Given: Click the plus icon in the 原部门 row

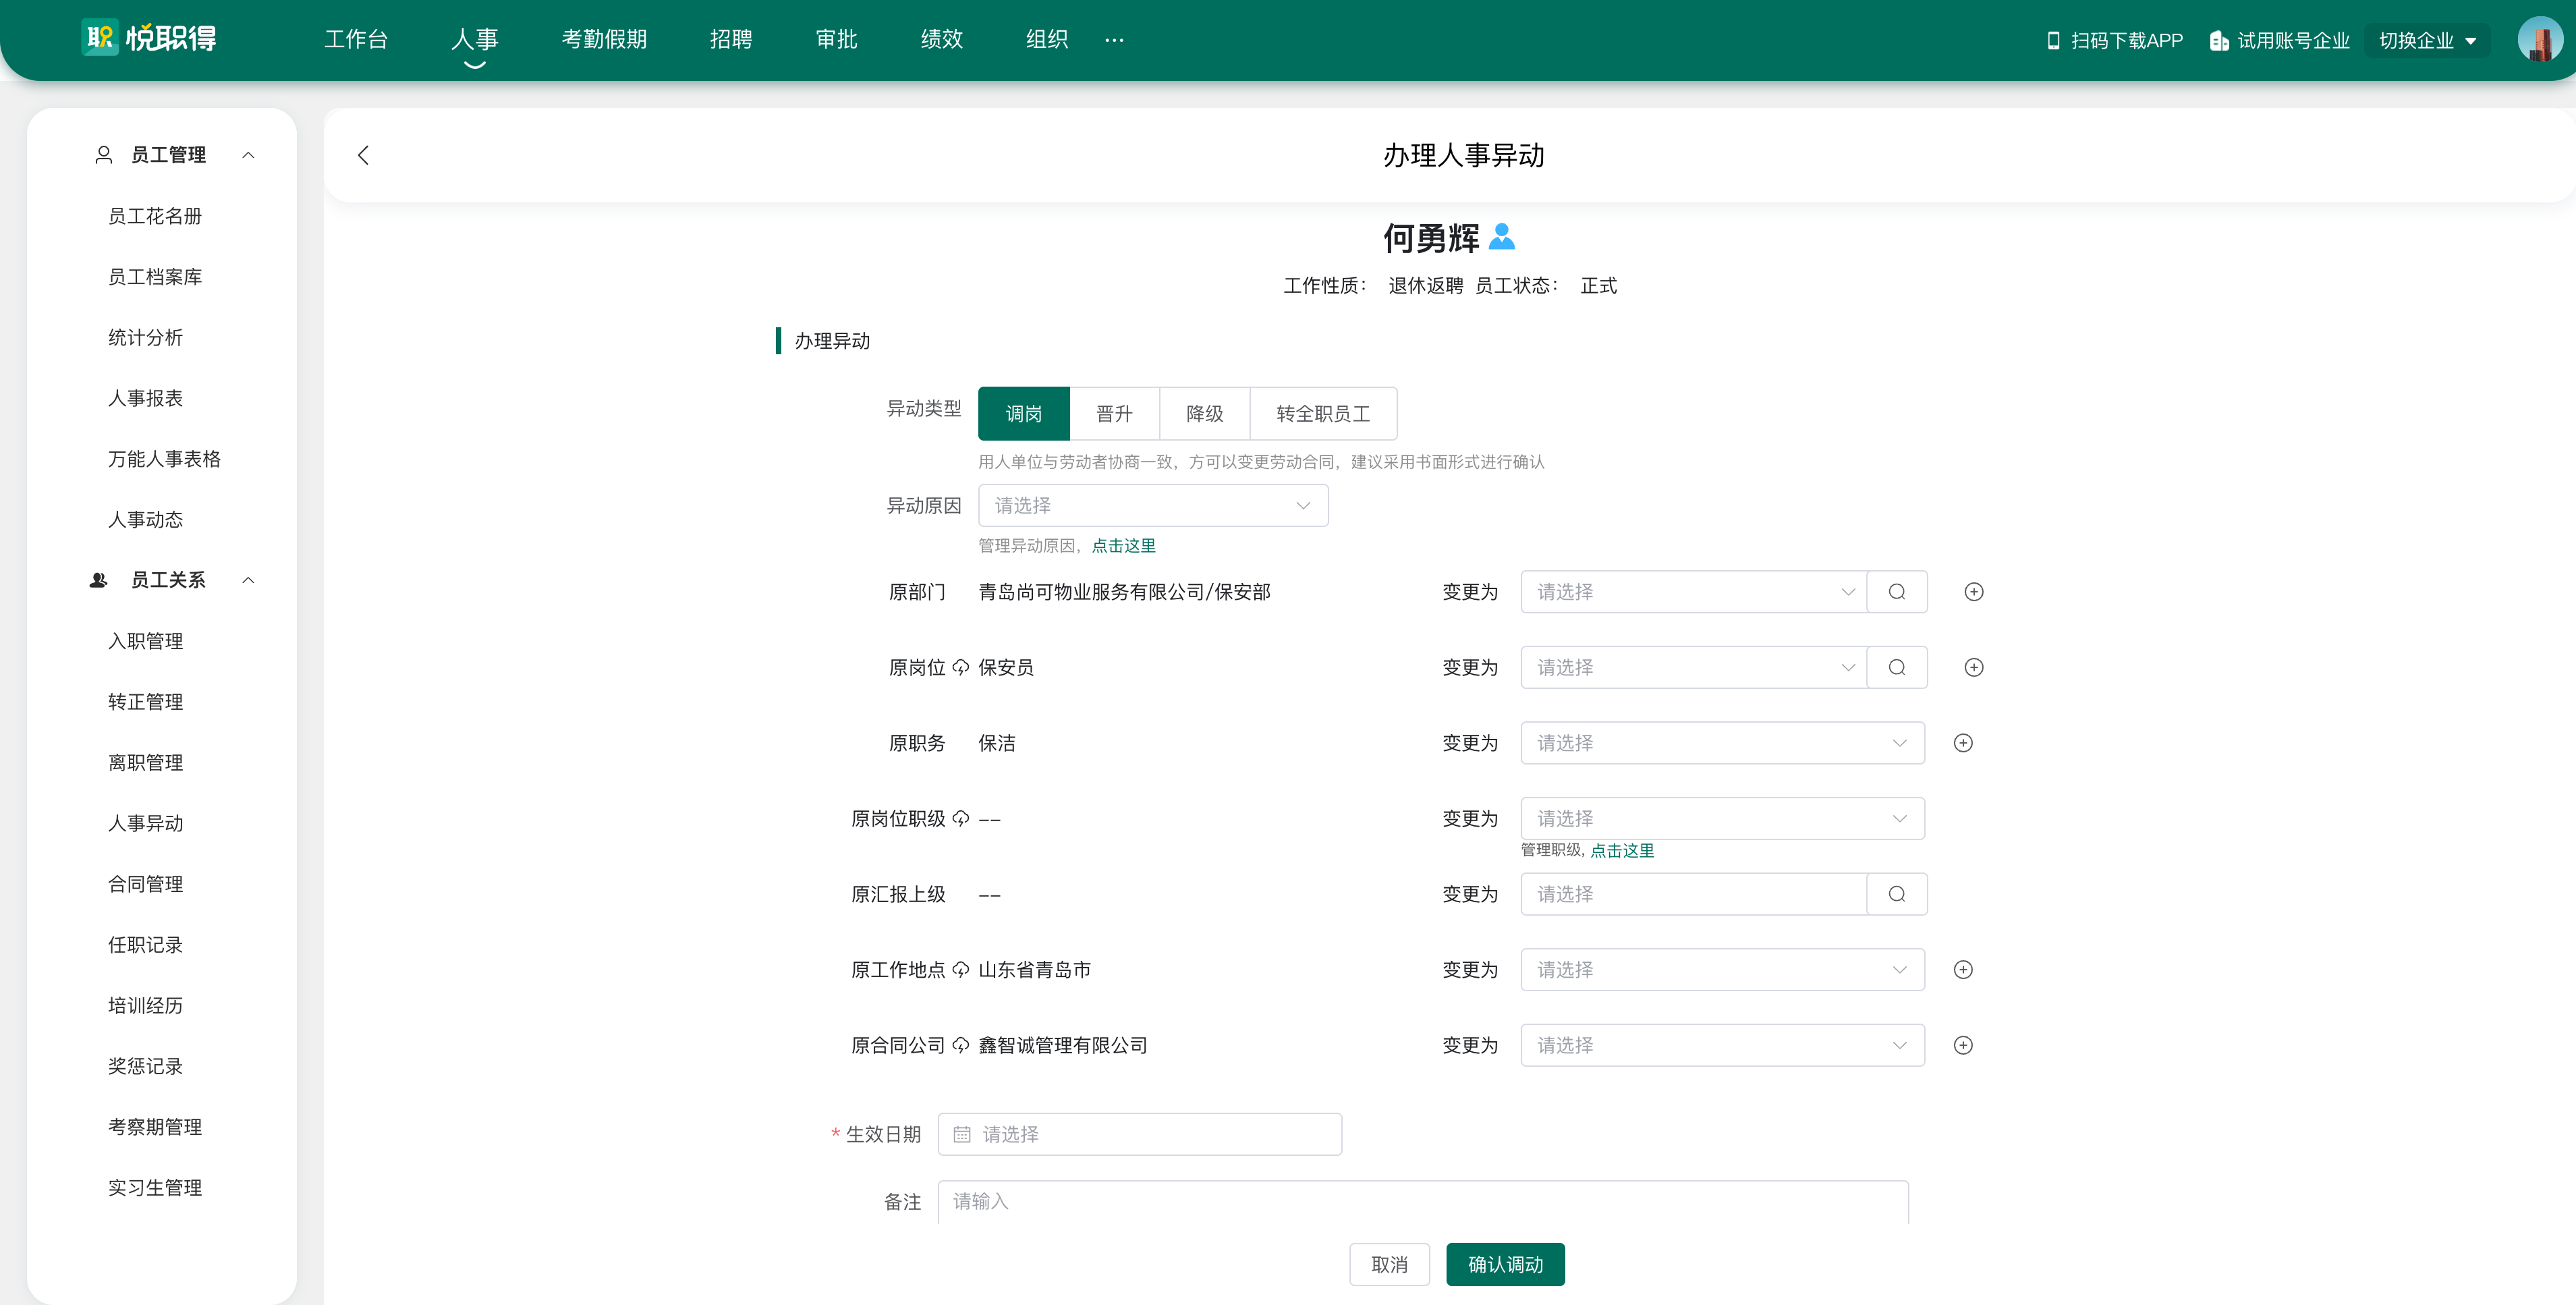Looking at the screenshot, I should point(1973,592).
